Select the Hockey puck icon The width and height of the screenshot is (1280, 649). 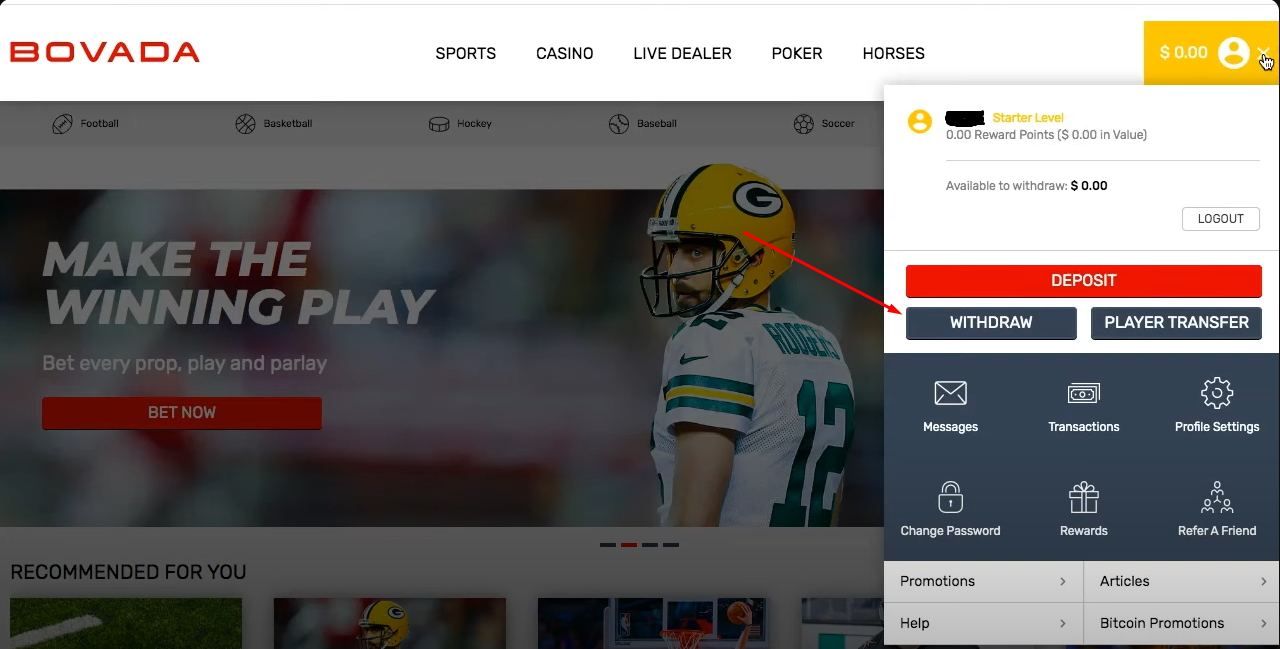pyautogui.click(x=439, y=124)
